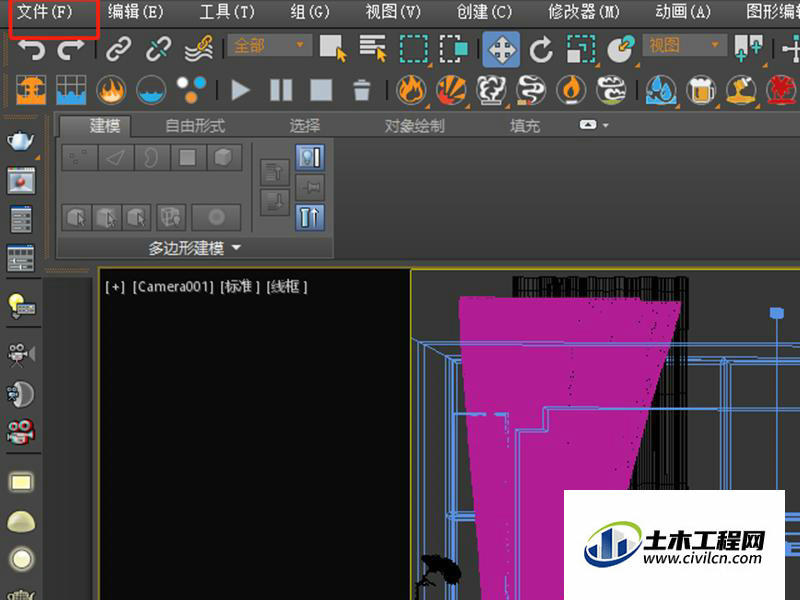Open the 编辑(E) menu

pyautogui.click(x=136, y=12)
